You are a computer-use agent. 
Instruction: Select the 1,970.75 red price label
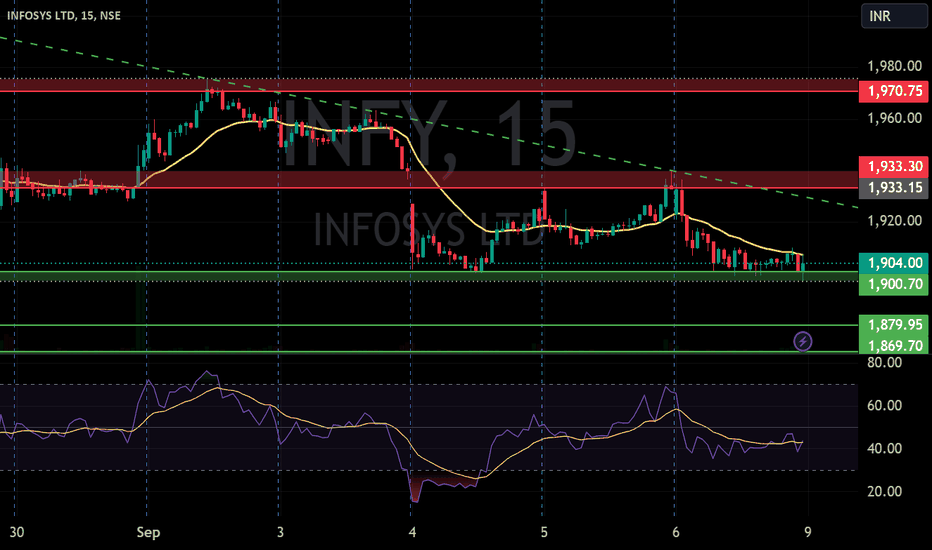point(893,91)
